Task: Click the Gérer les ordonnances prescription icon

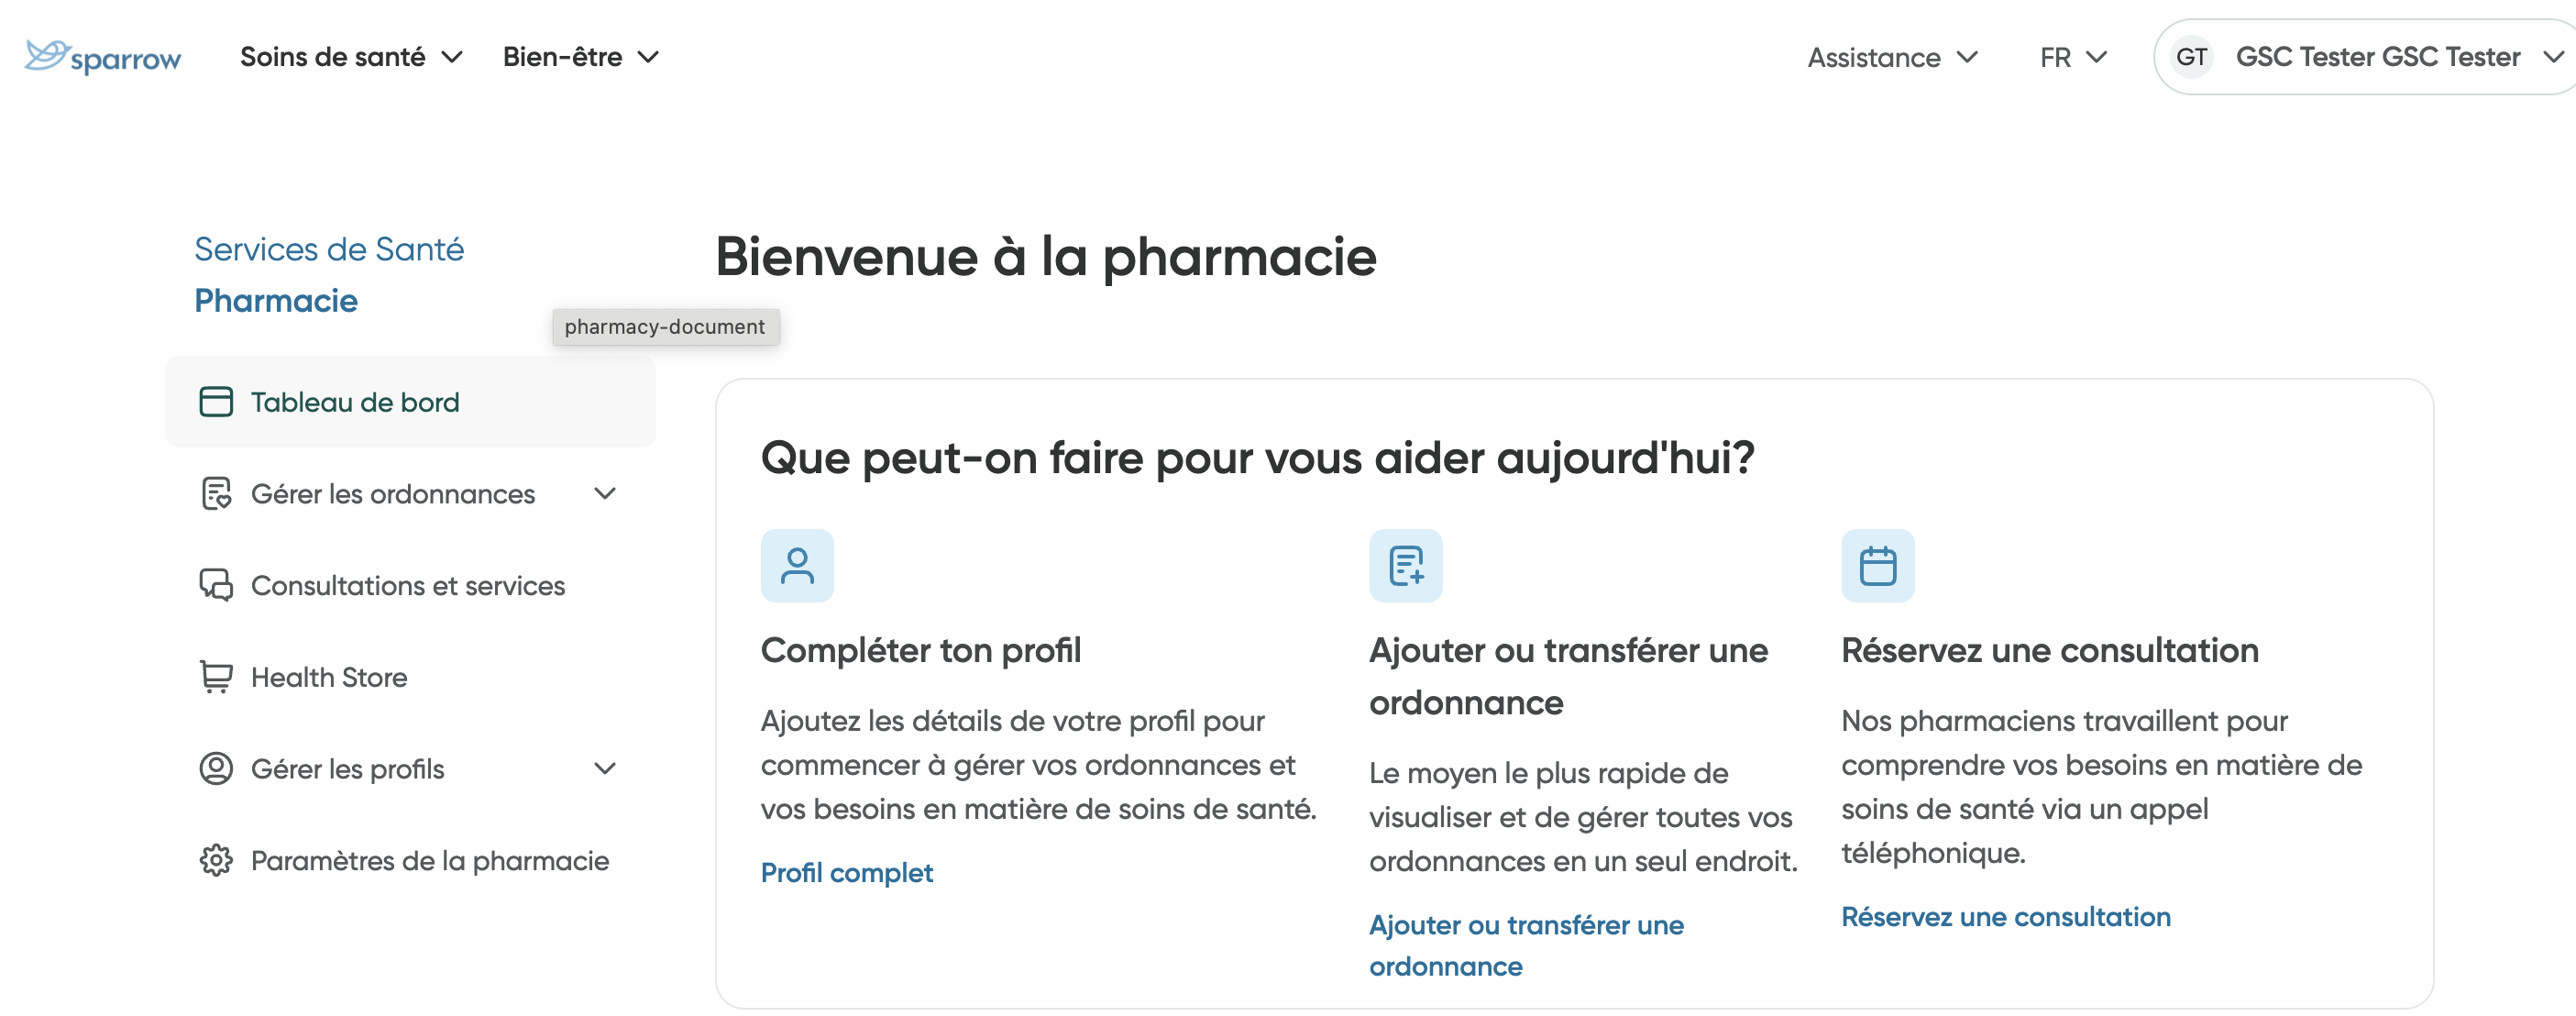Action: tap(216, 493)
